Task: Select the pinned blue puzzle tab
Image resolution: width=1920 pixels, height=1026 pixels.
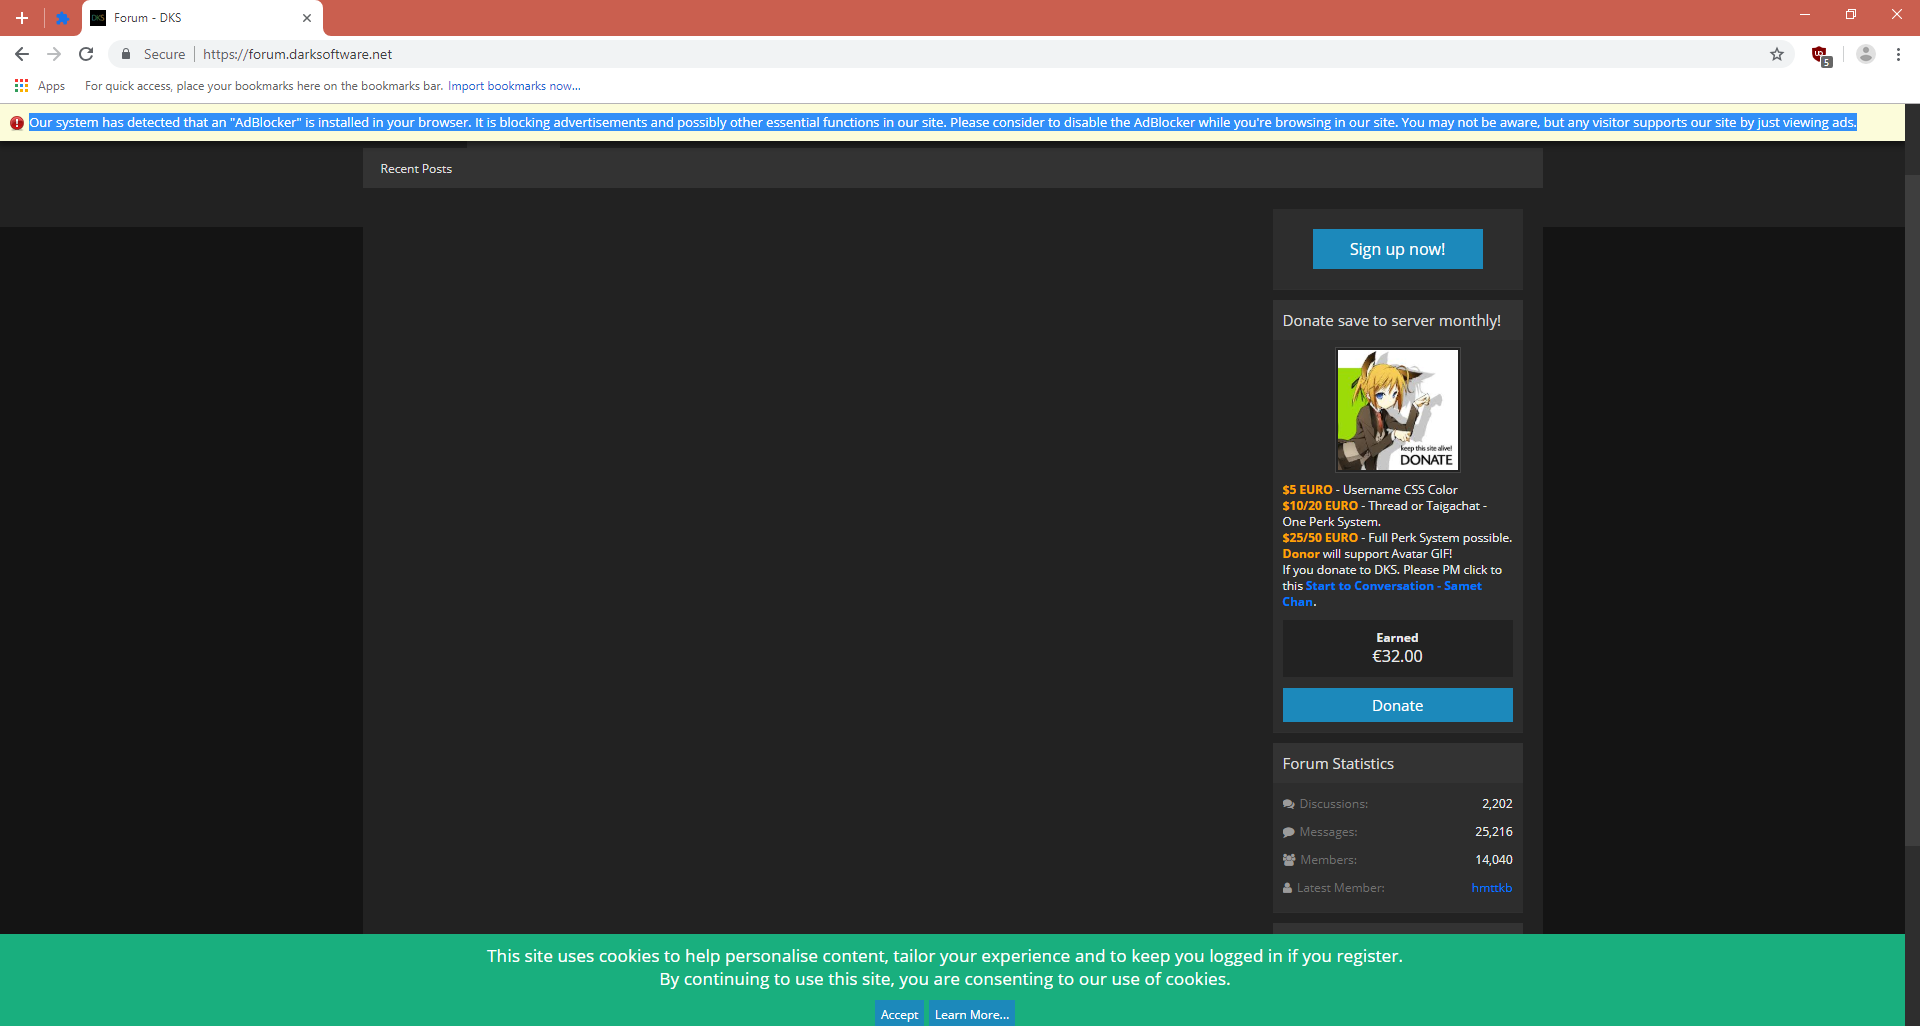Action: pyautogui.click(x=62, y=18)
